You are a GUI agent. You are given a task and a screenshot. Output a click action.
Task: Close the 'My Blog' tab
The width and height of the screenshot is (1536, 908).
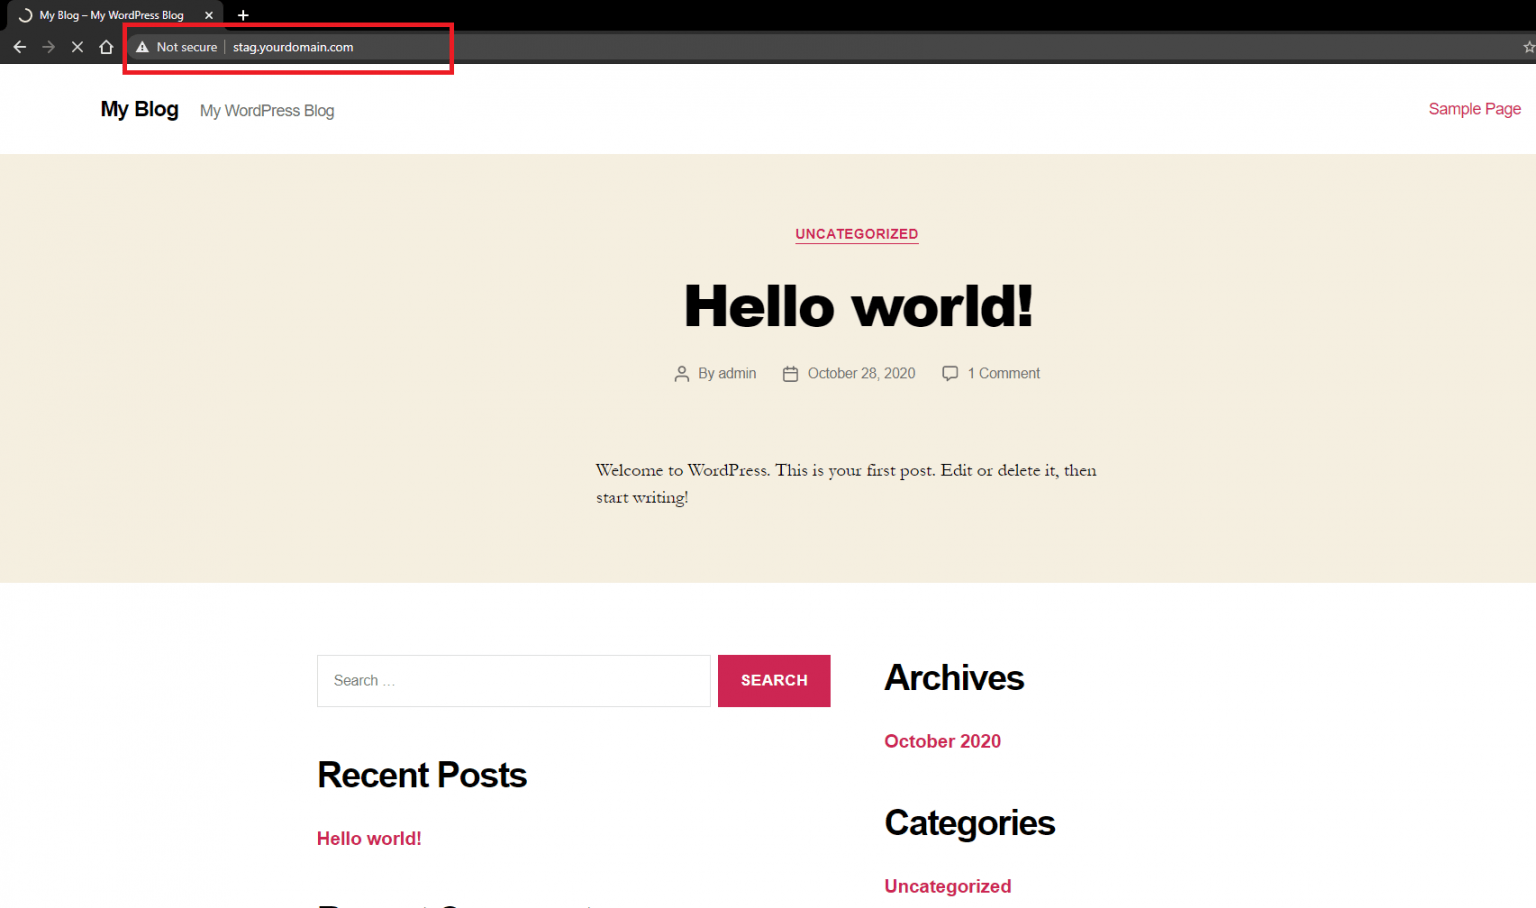point(209,15)
